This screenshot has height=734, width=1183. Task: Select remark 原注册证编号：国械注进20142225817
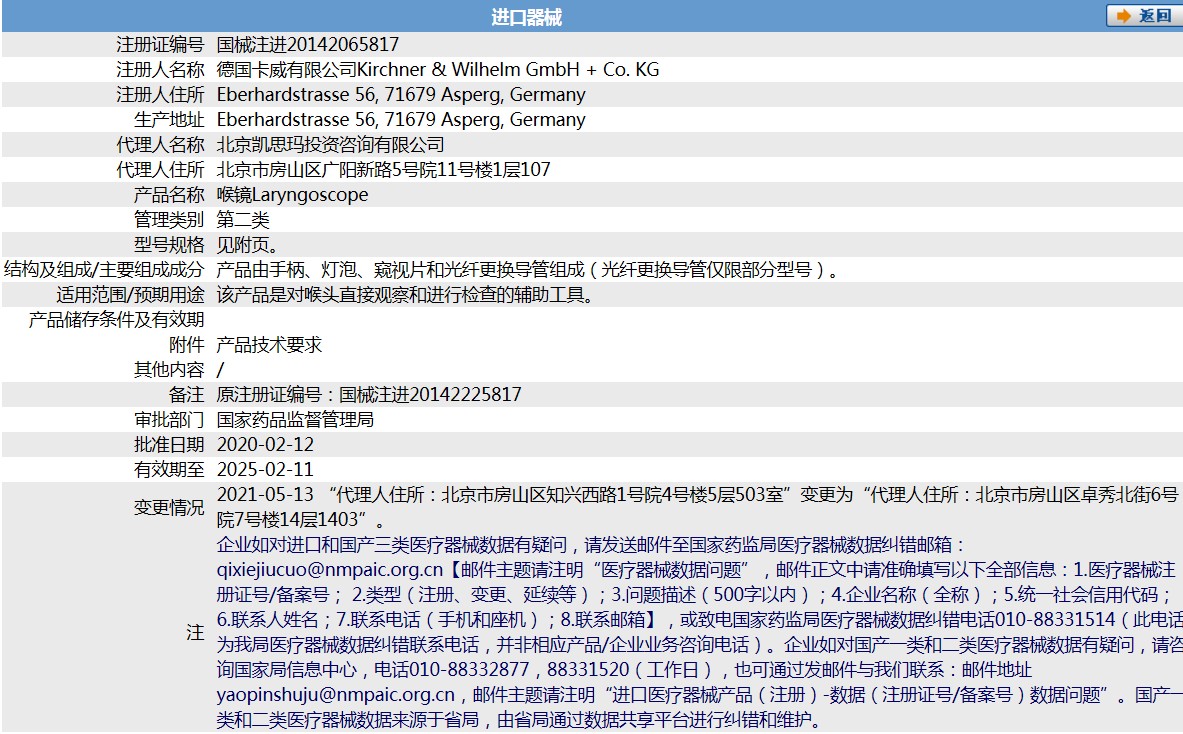click(369, 395)
